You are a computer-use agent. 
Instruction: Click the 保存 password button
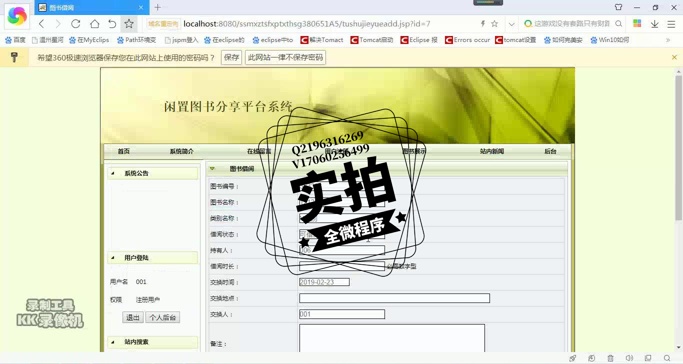coord(231,57)
